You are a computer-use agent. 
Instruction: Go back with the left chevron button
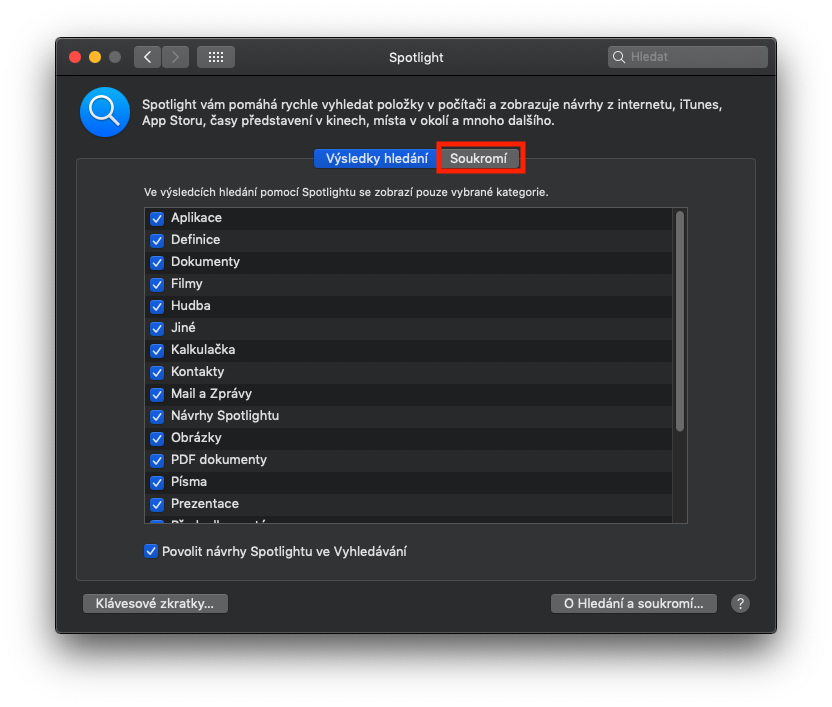click(x=148, y=57)
